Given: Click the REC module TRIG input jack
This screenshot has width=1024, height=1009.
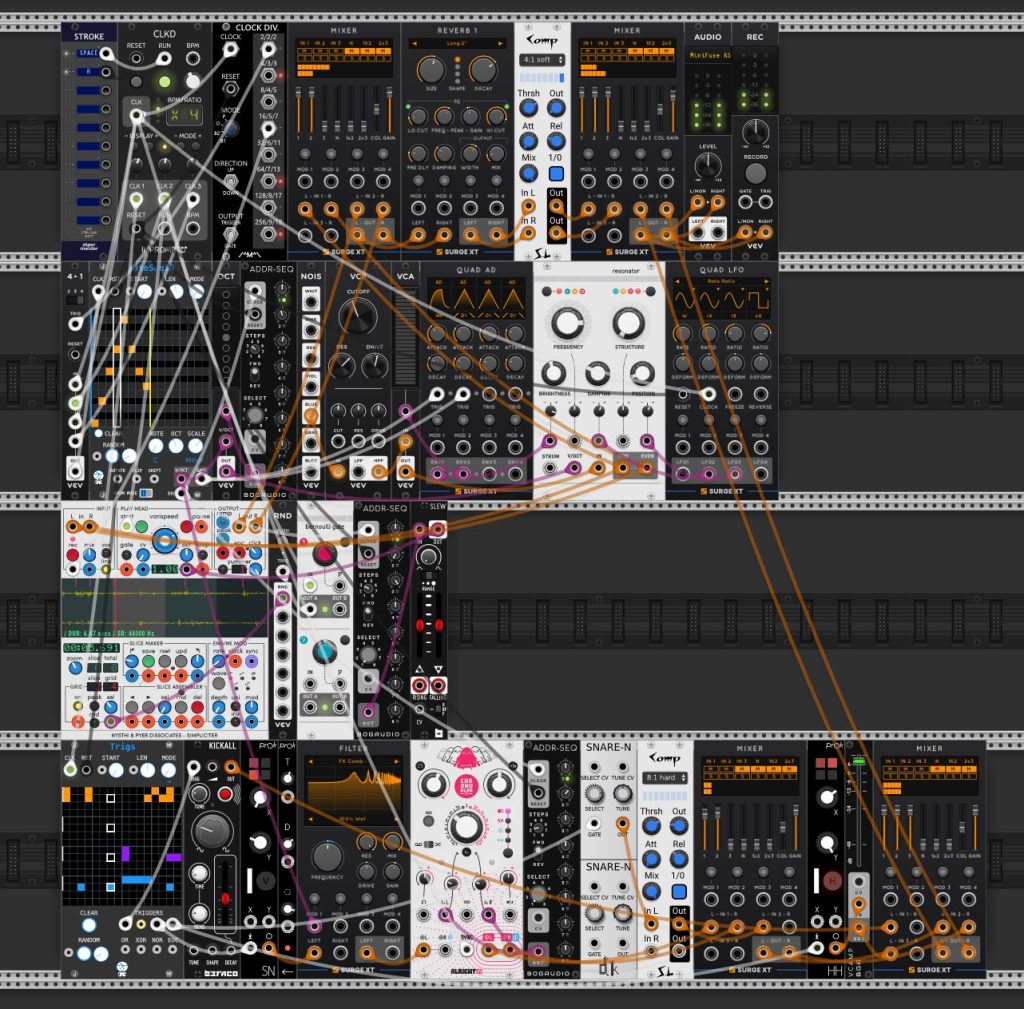Looking at the screenshot, I should coord(765,202).
